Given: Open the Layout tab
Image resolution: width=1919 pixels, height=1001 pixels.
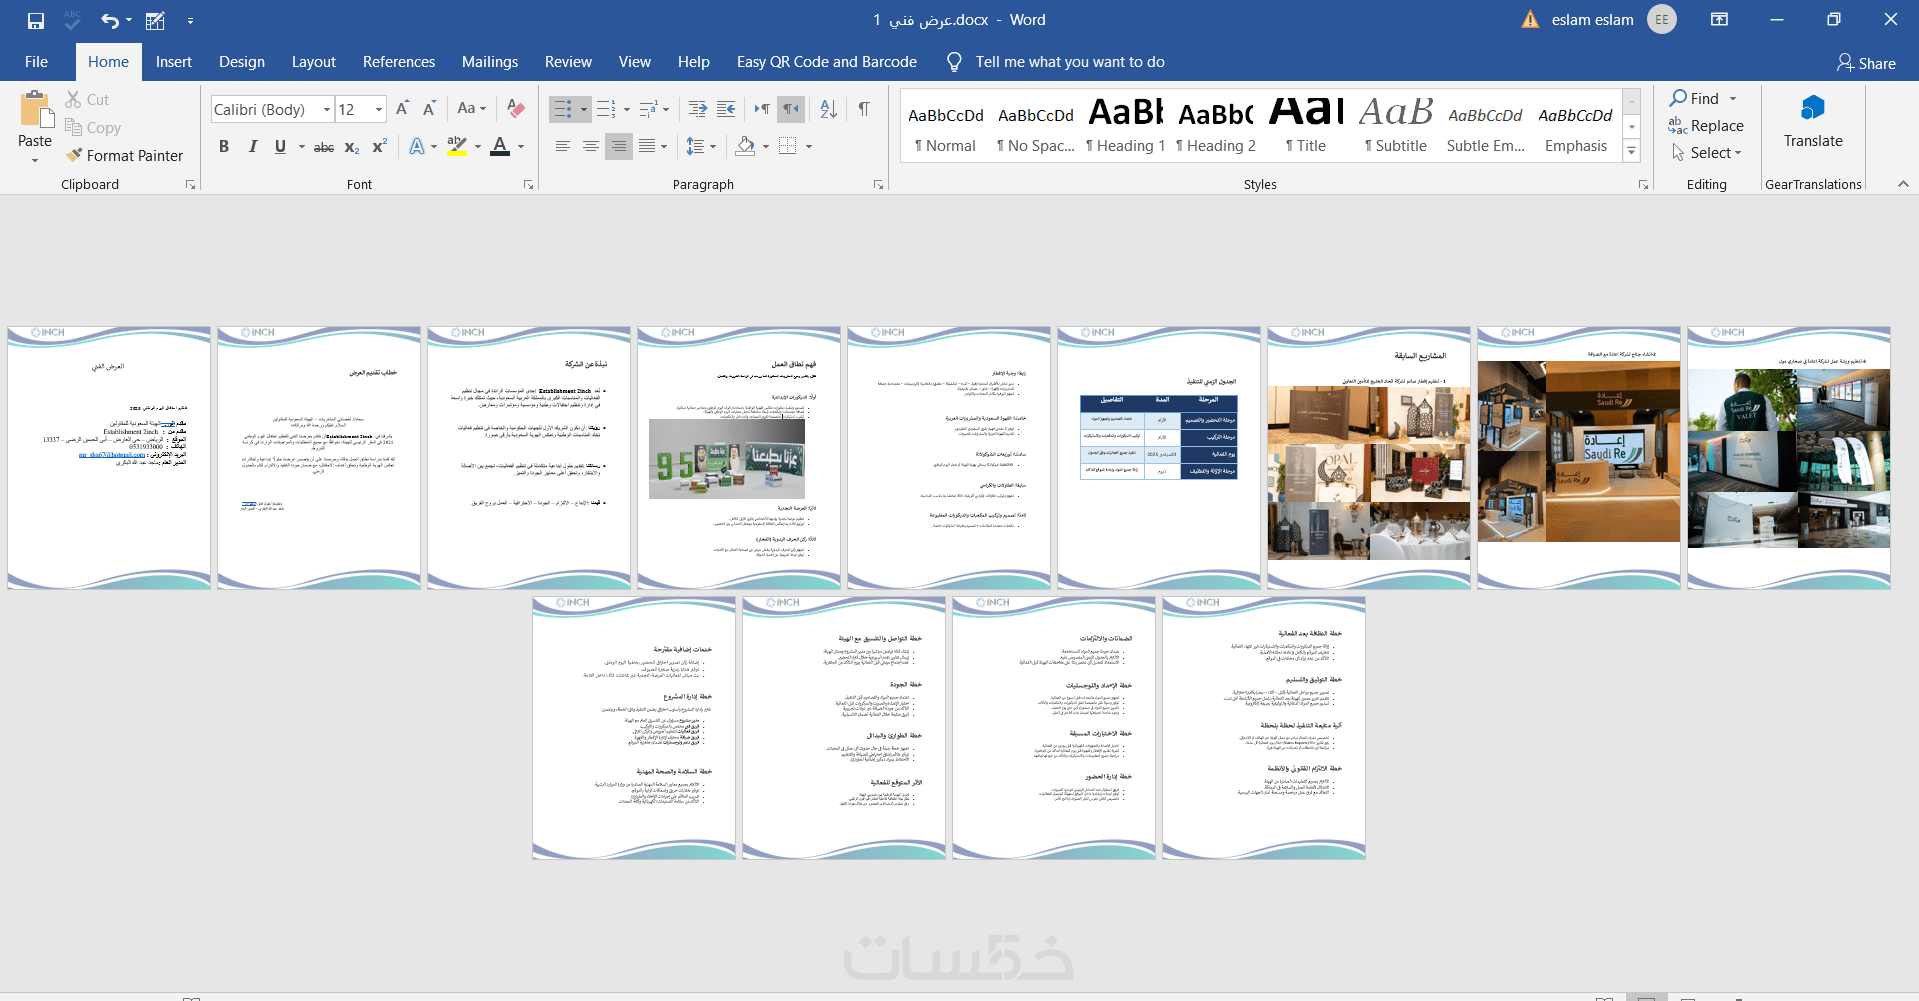Looking at the screenshot, I should (314, 62).
